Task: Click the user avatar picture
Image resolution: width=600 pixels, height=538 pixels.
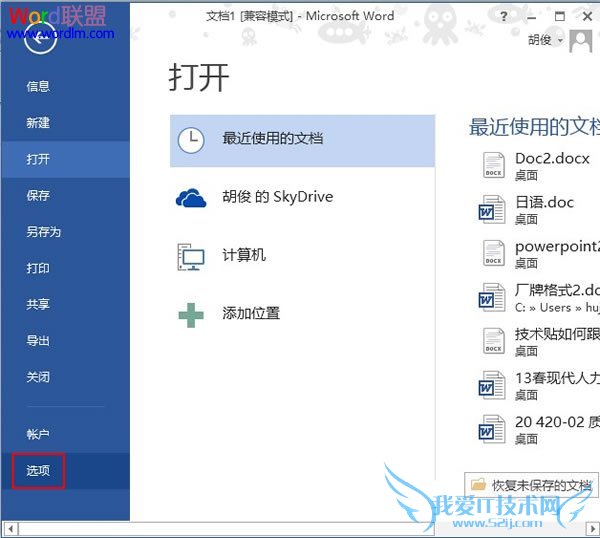Action: point(580,41)
